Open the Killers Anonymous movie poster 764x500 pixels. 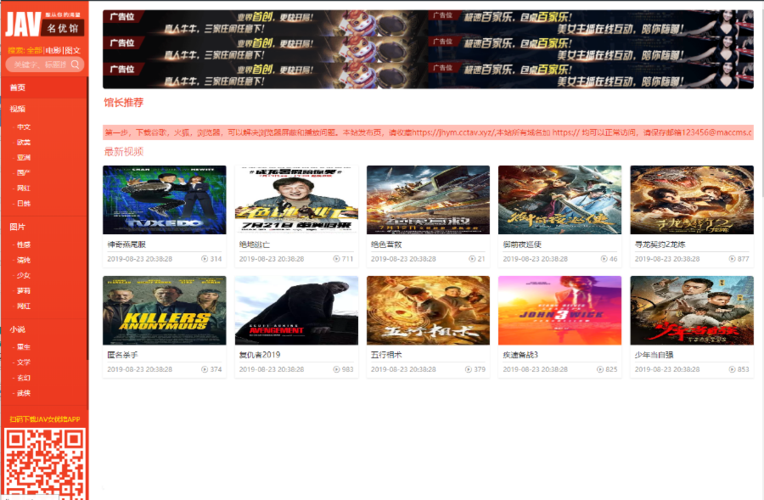164,310
